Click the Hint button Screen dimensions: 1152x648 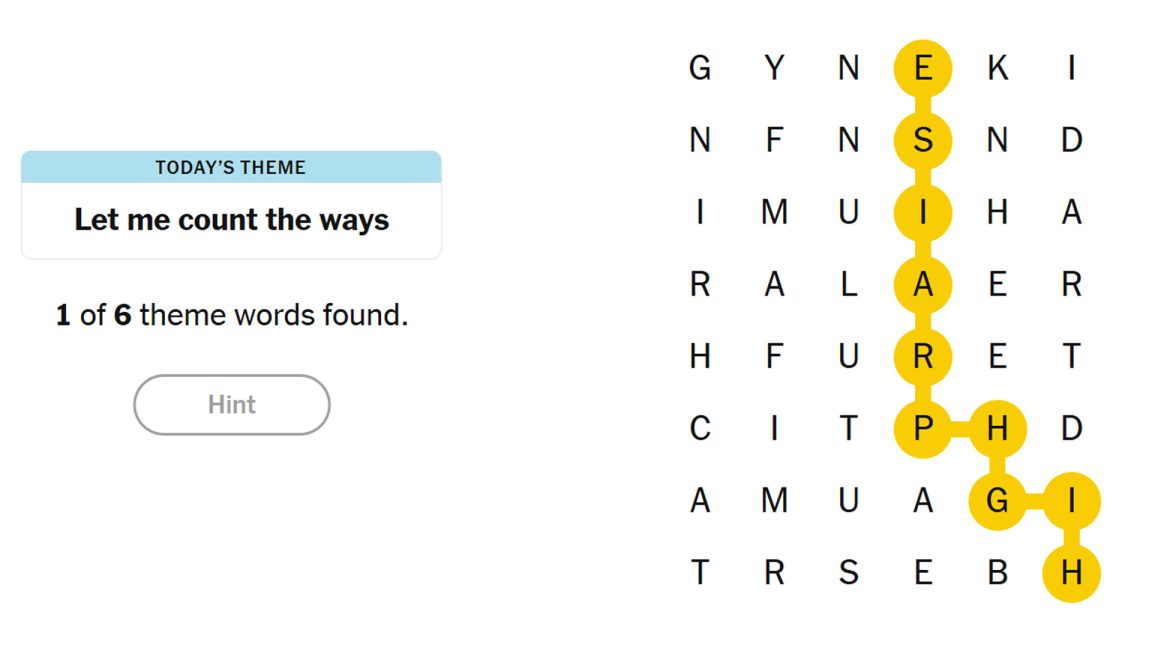tap(231, 404)
